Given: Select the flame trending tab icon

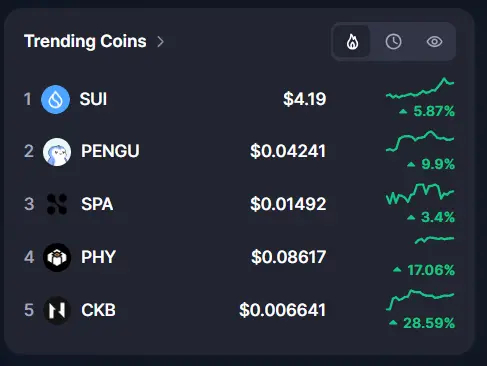Looking at the screenshot, I should pyautogui.click(x=352, y=42).
